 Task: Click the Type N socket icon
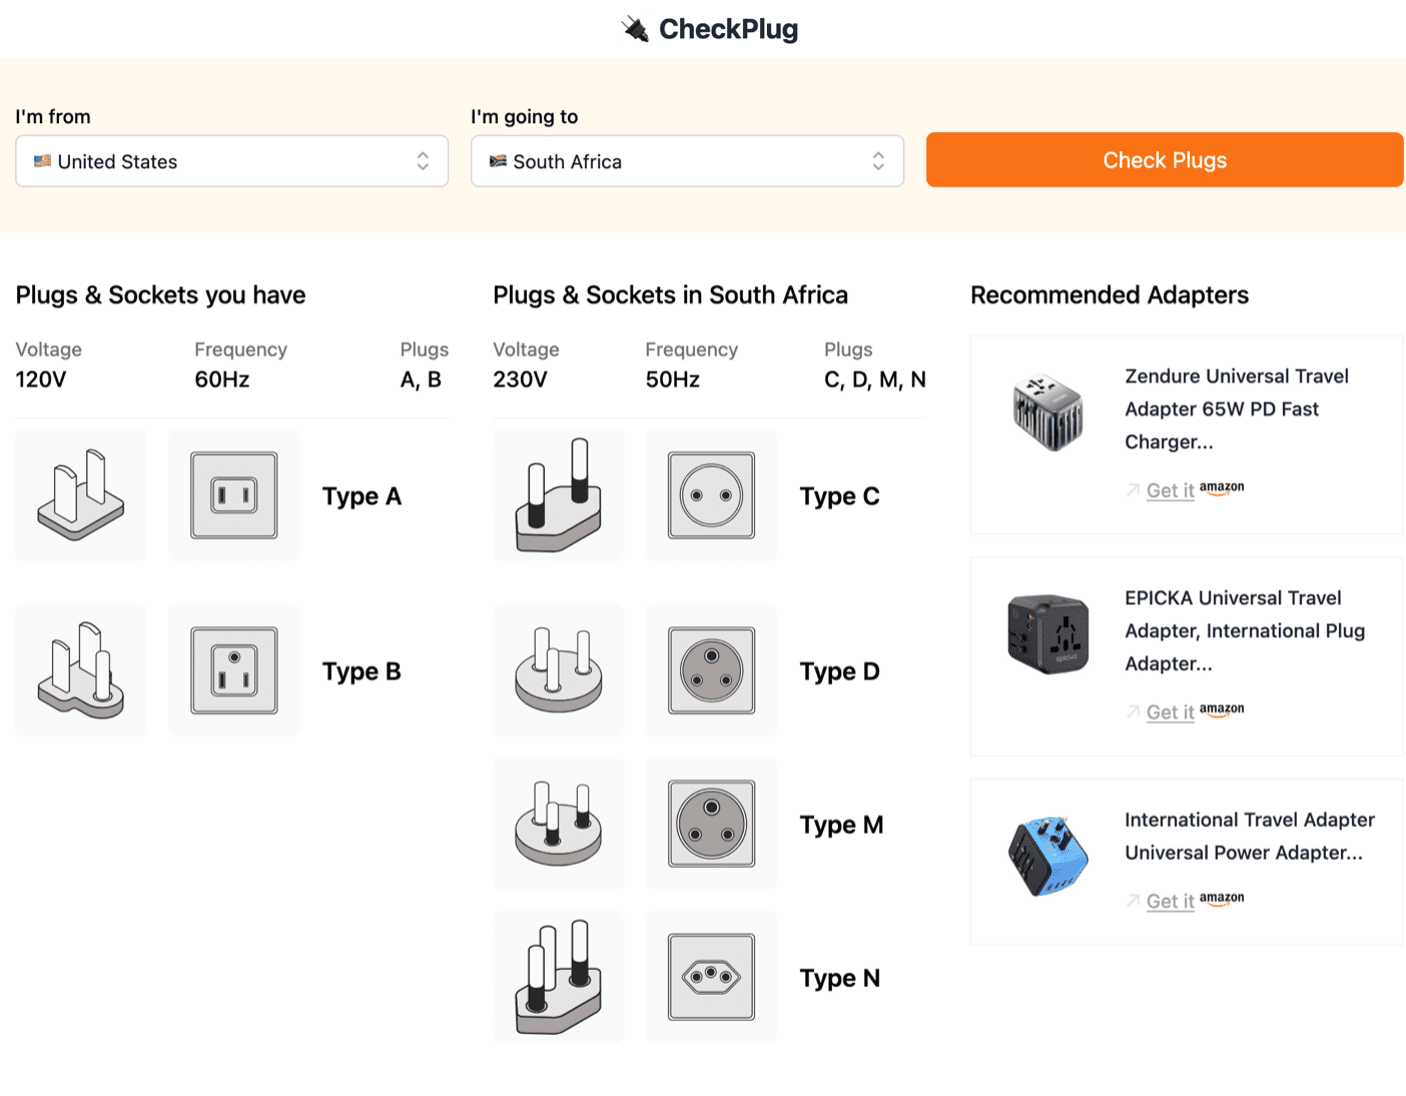tap(711, 977)
